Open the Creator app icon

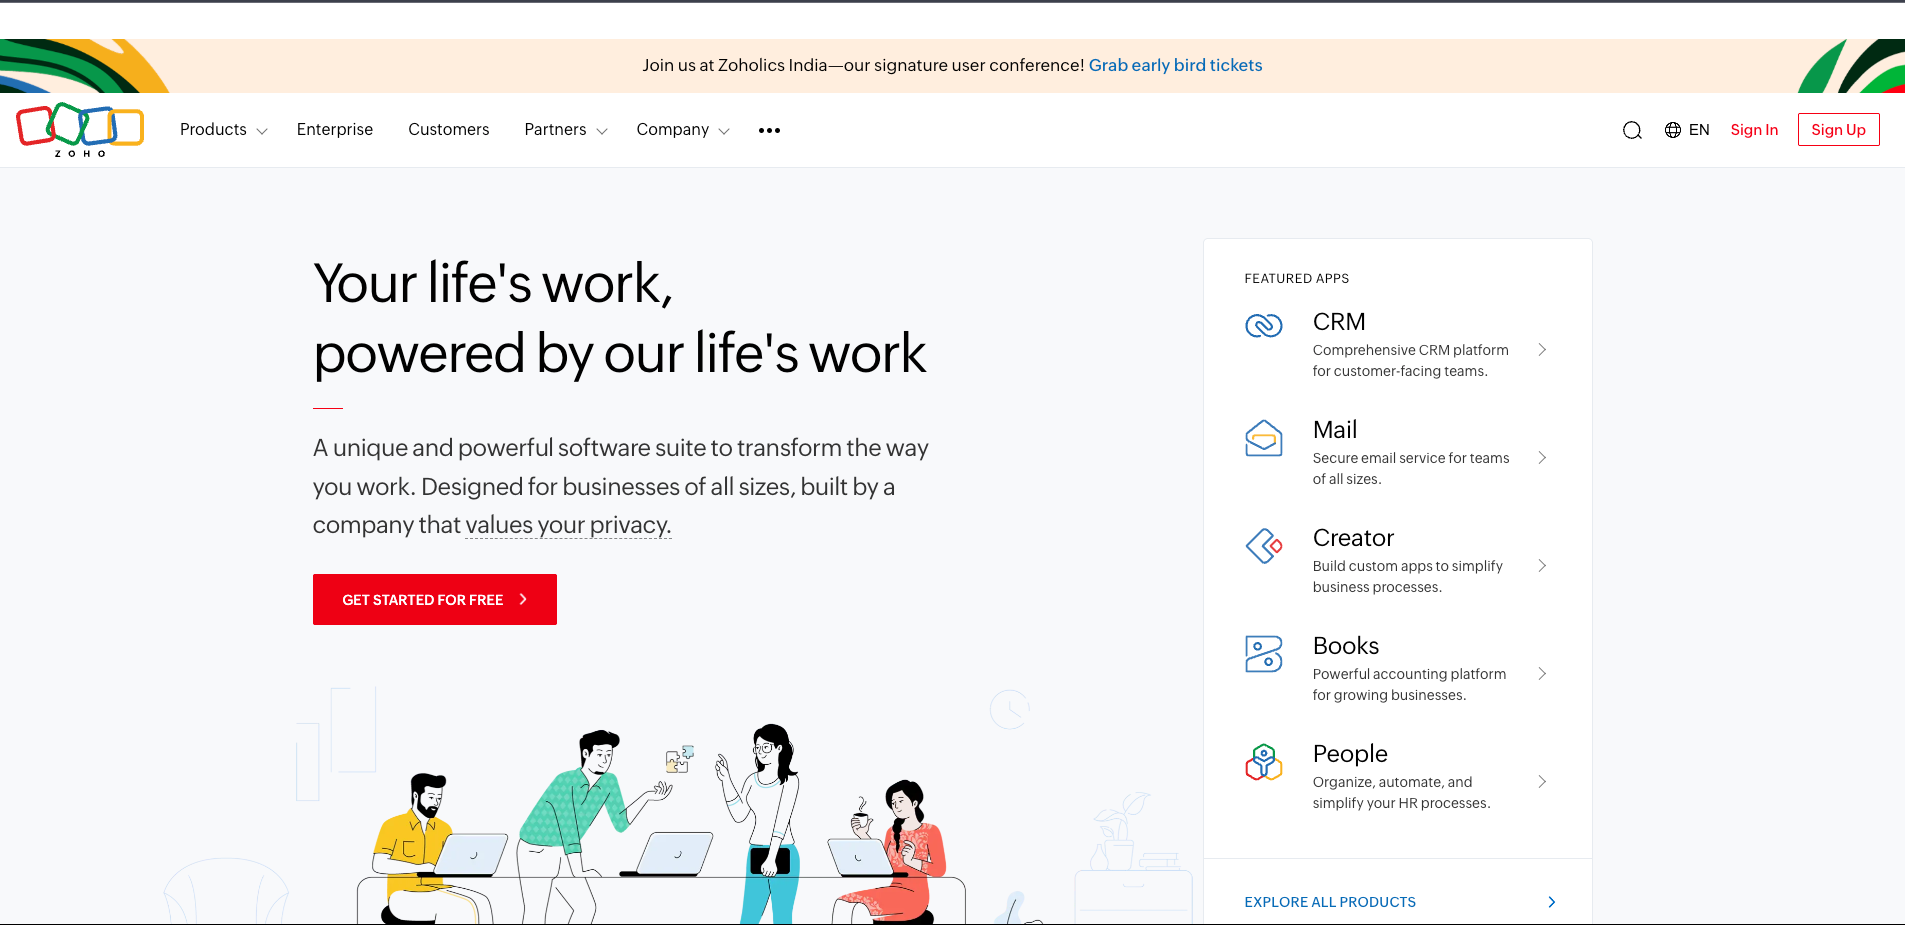click(x=1264, y=546)
